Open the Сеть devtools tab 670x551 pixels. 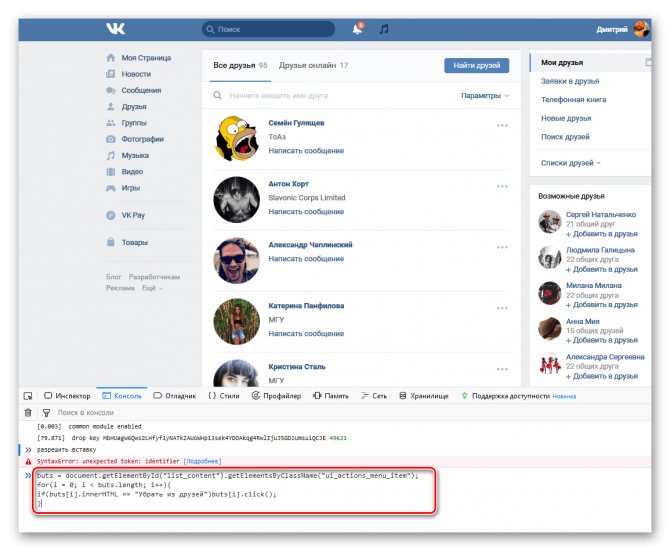(374, 396)
